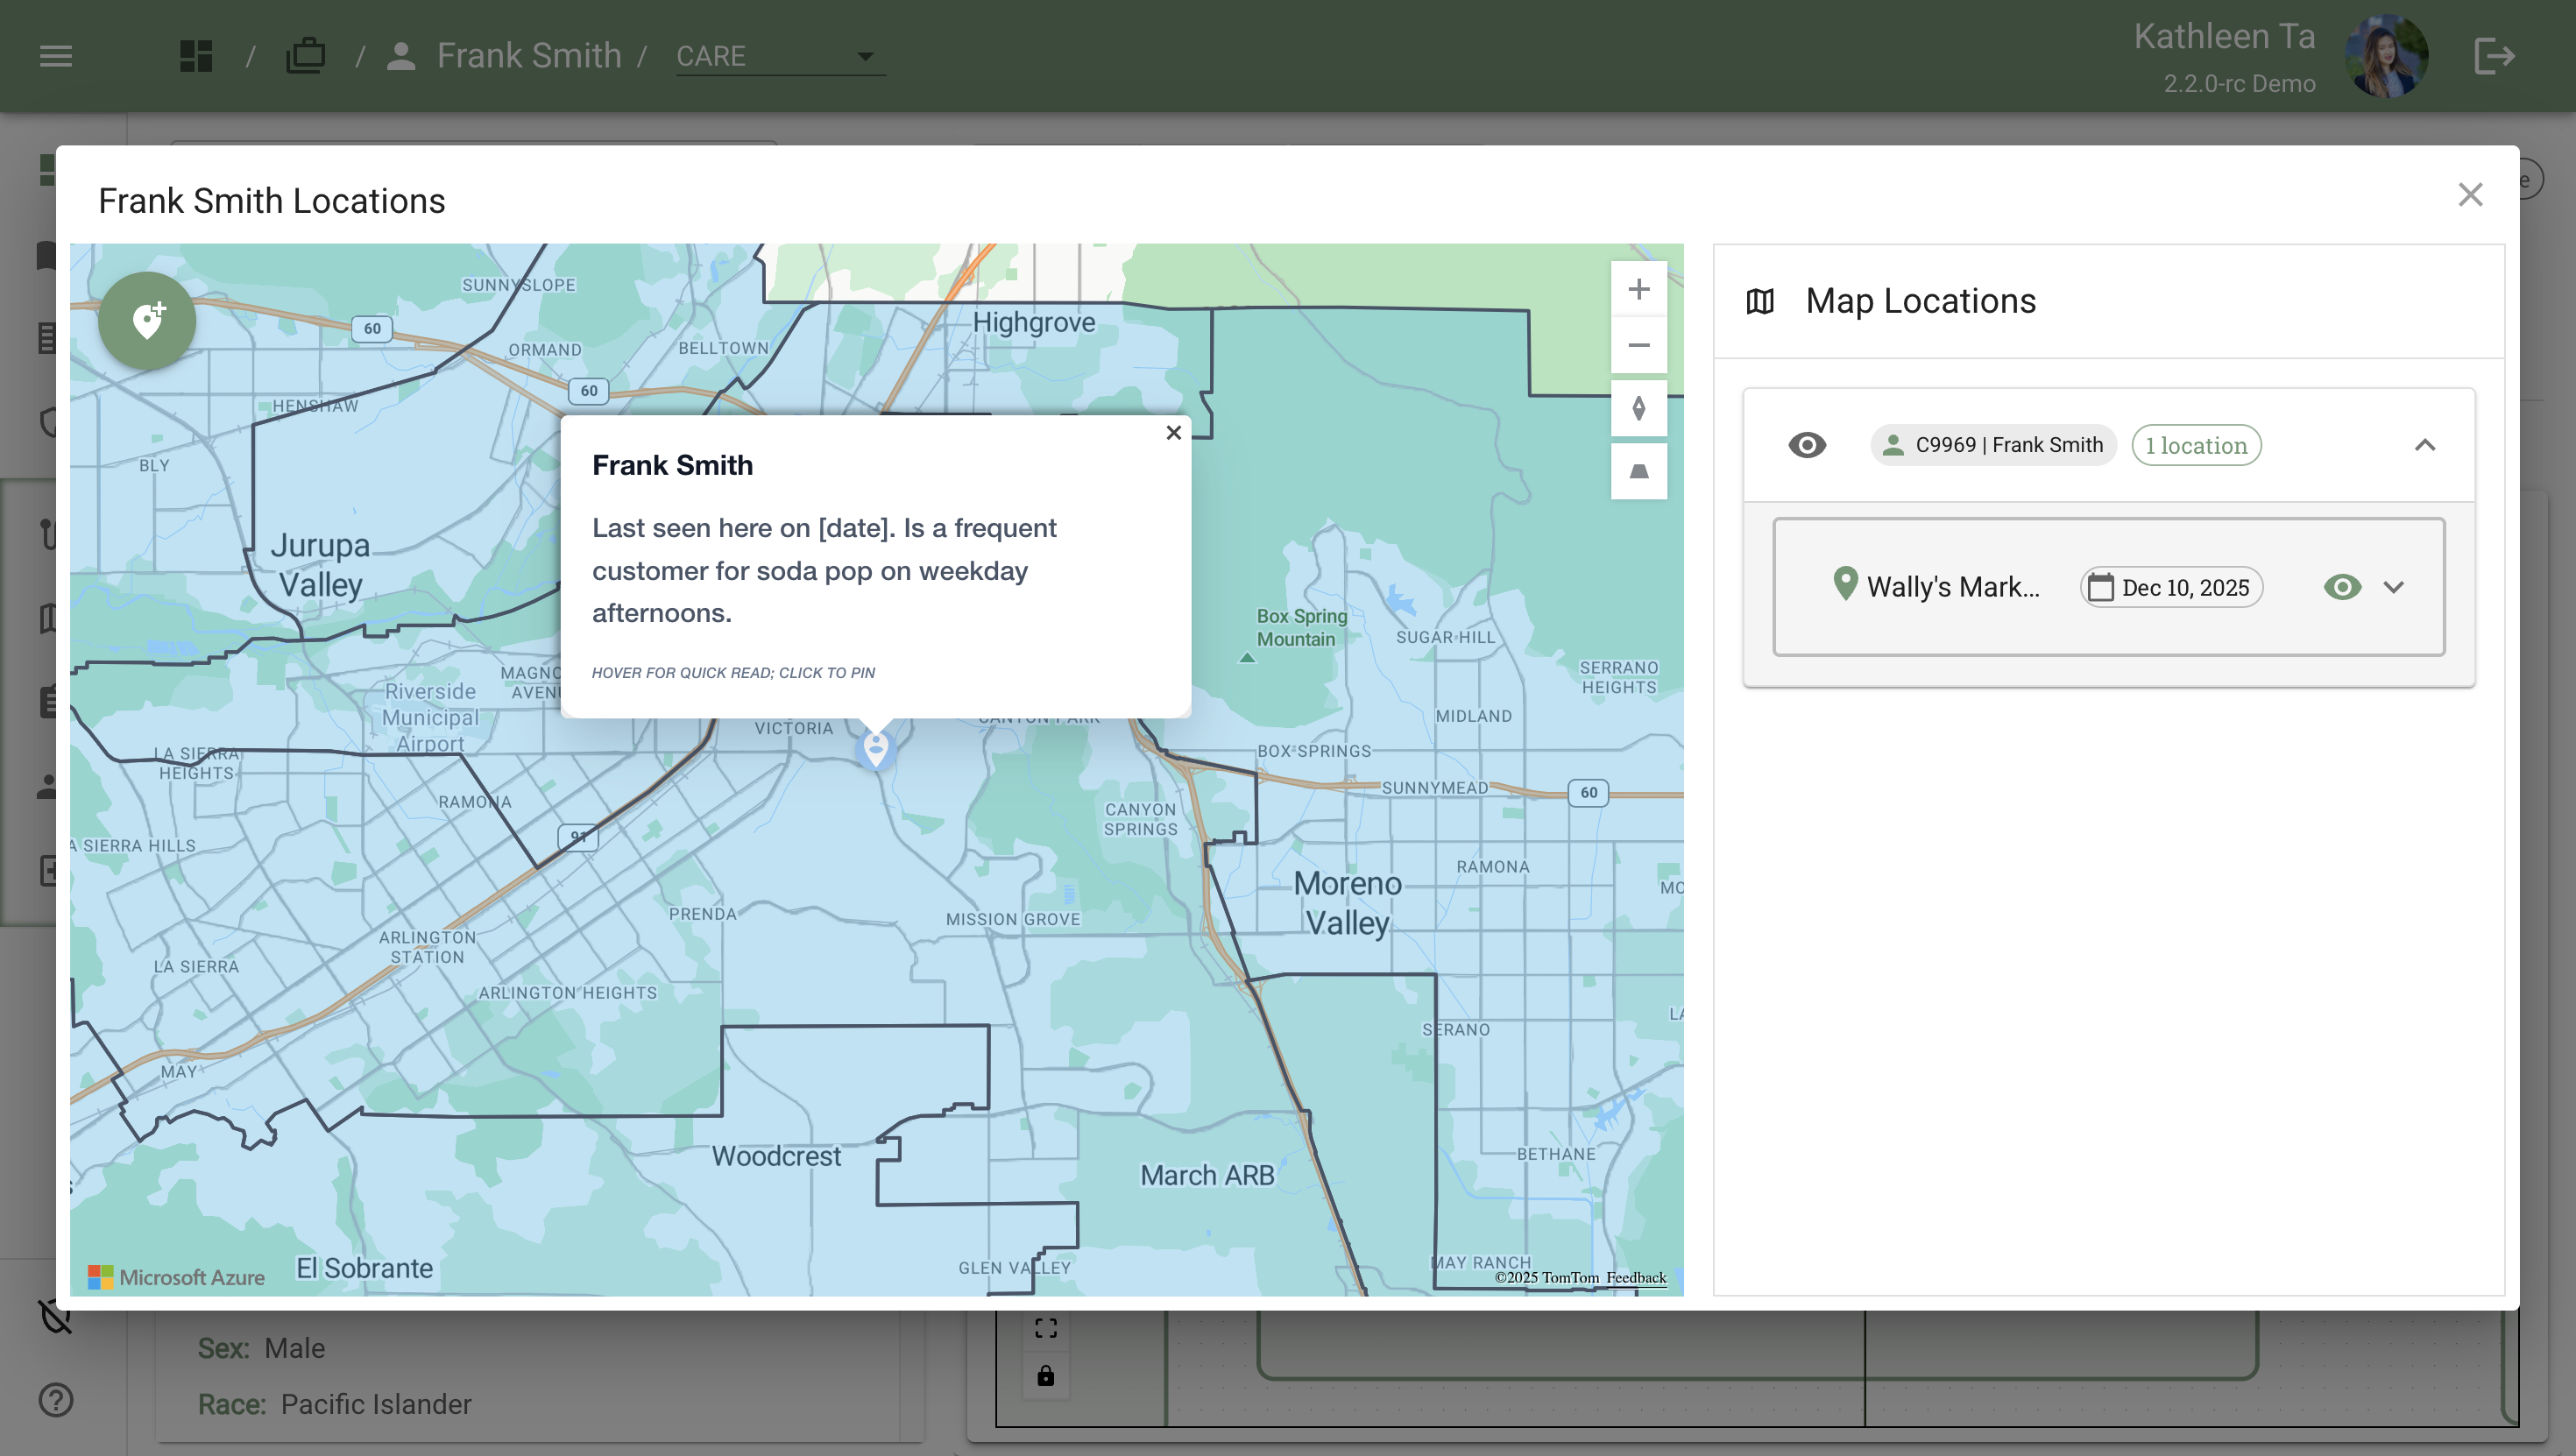Click the logout icon
This screenshot has height=1456, width=2576.
point(2493,56)
